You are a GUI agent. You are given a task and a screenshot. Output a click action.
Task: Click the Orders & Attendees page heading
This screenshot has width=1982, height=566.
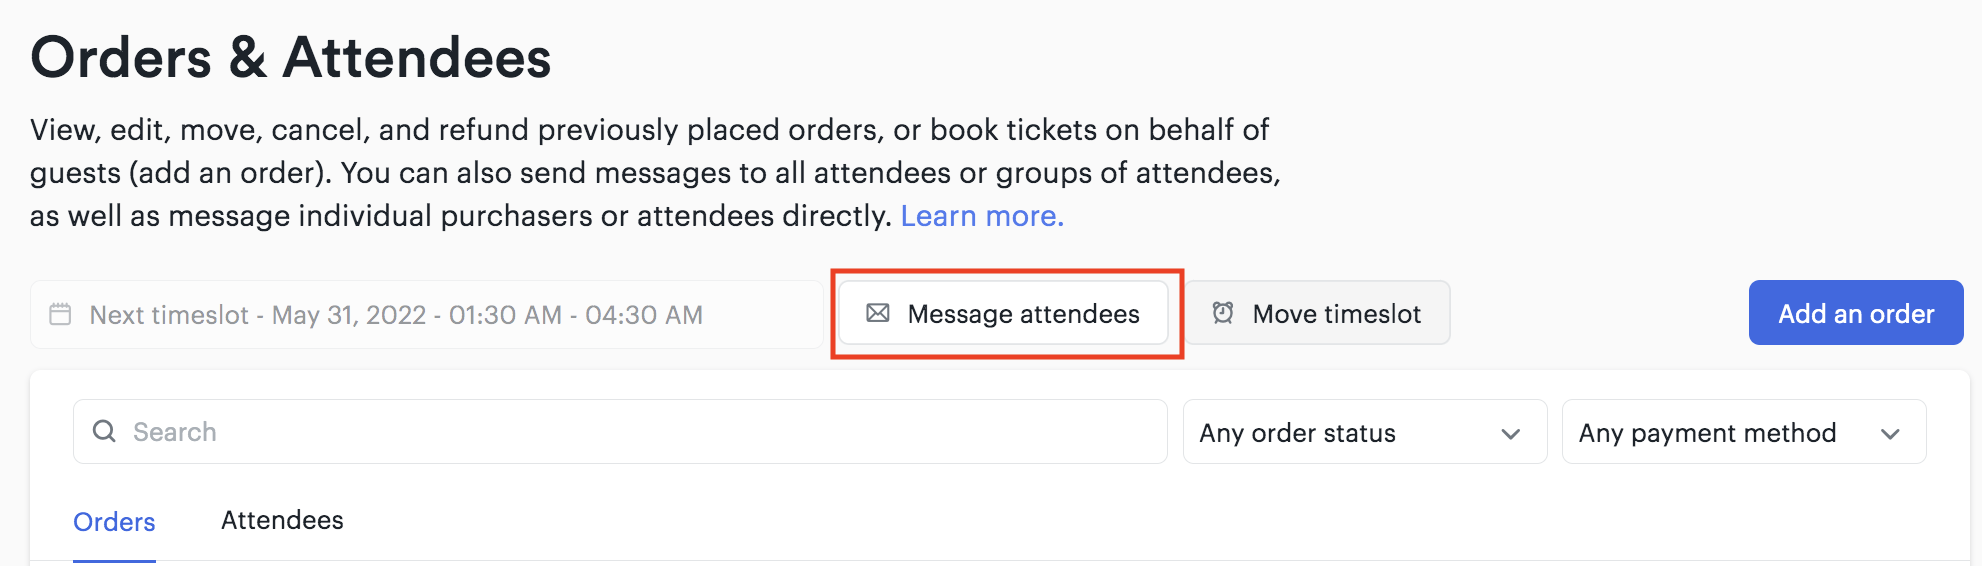pyautogui.click(x=291, y=57)
